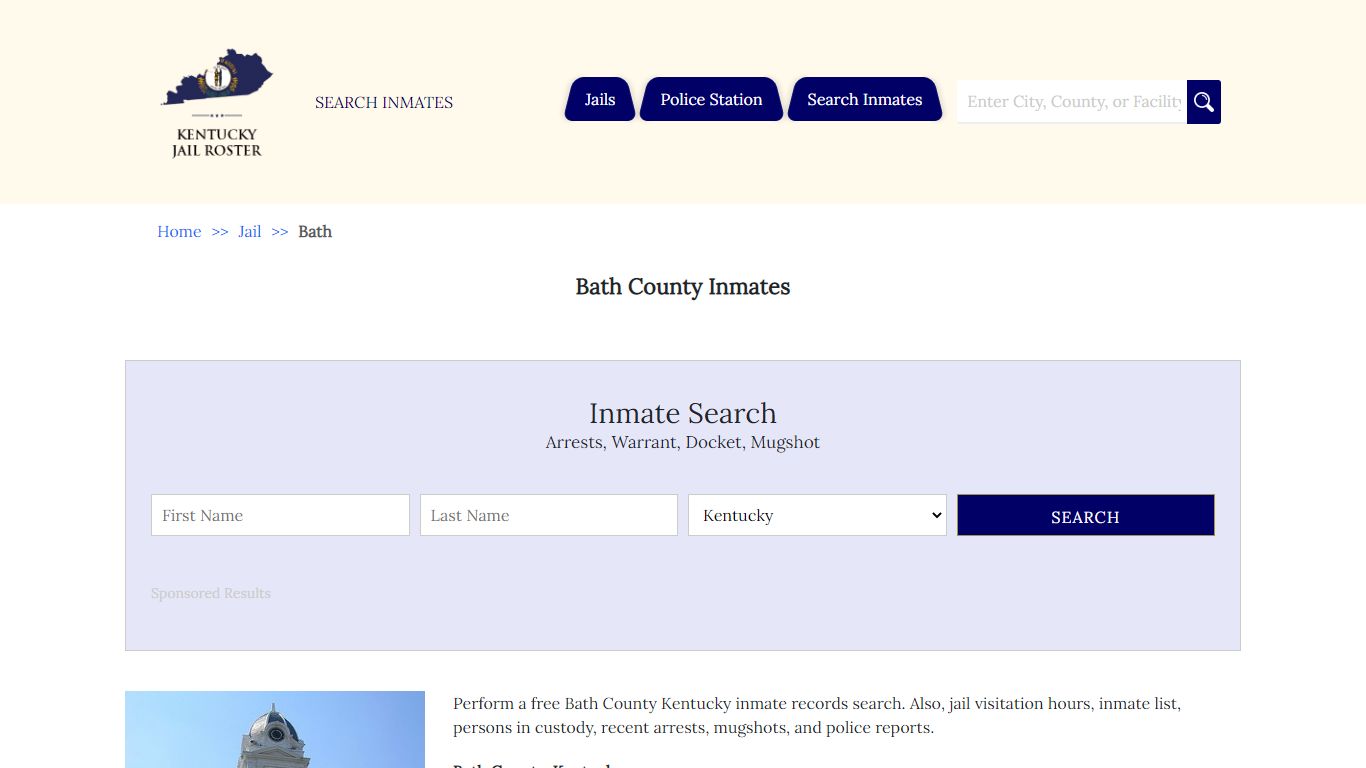
Task: Click the dark blue SEARCH button
Action: click(x=1086, y=515)
